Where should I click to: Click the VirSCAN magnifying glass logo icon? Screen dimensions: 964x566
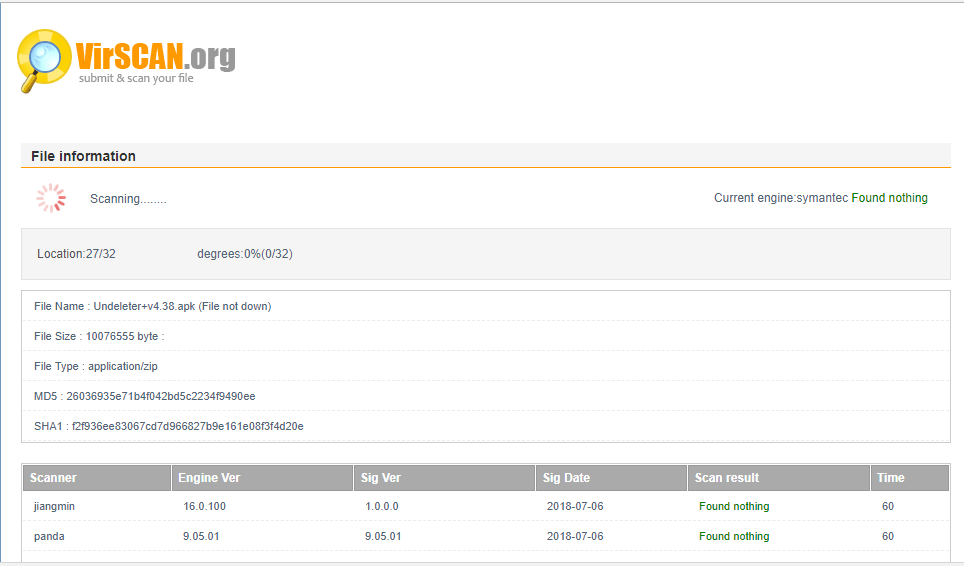44,61
